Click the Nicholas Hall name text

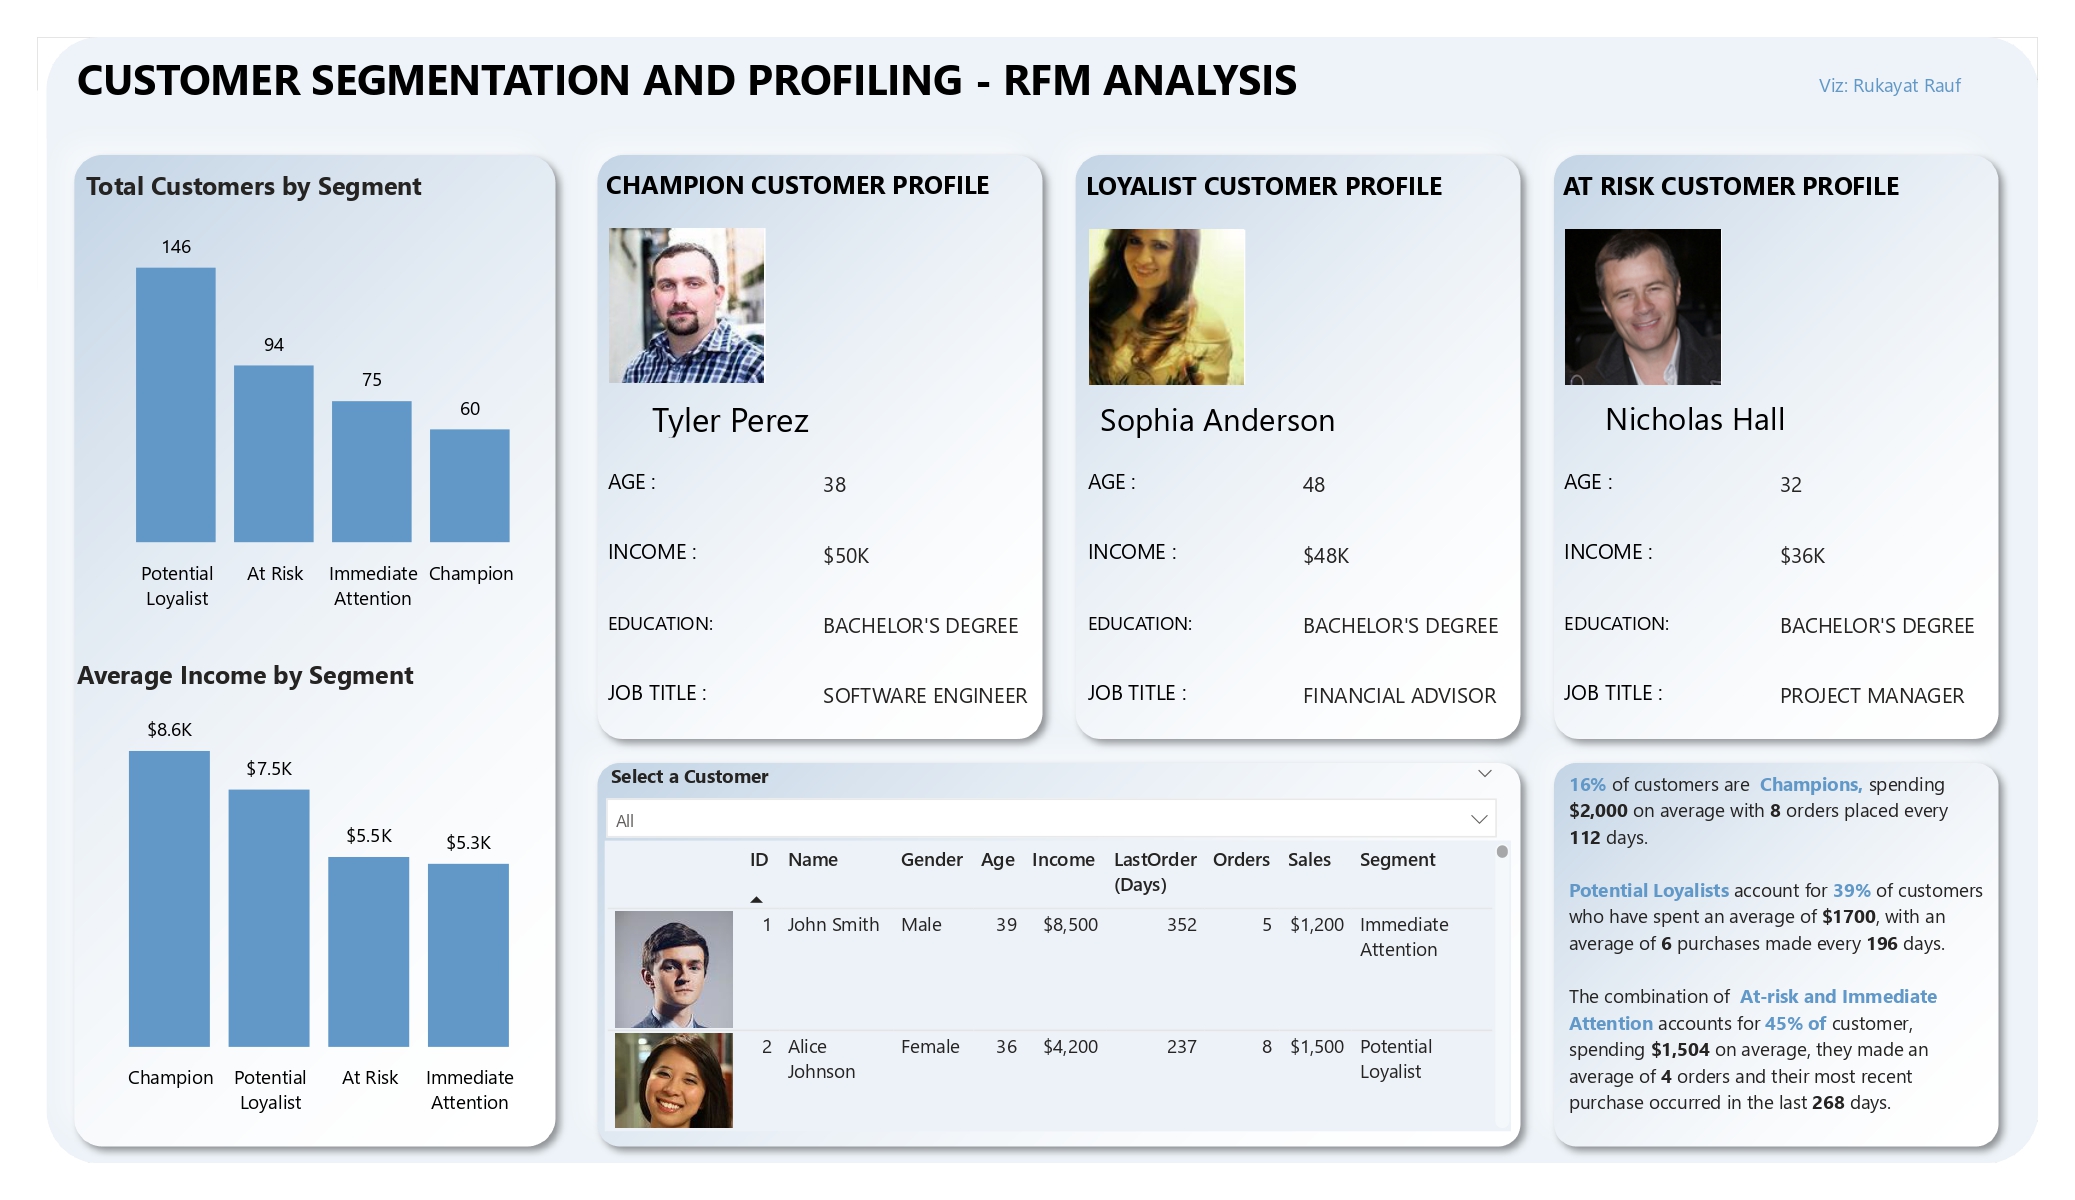click(x=1695, y=420)
